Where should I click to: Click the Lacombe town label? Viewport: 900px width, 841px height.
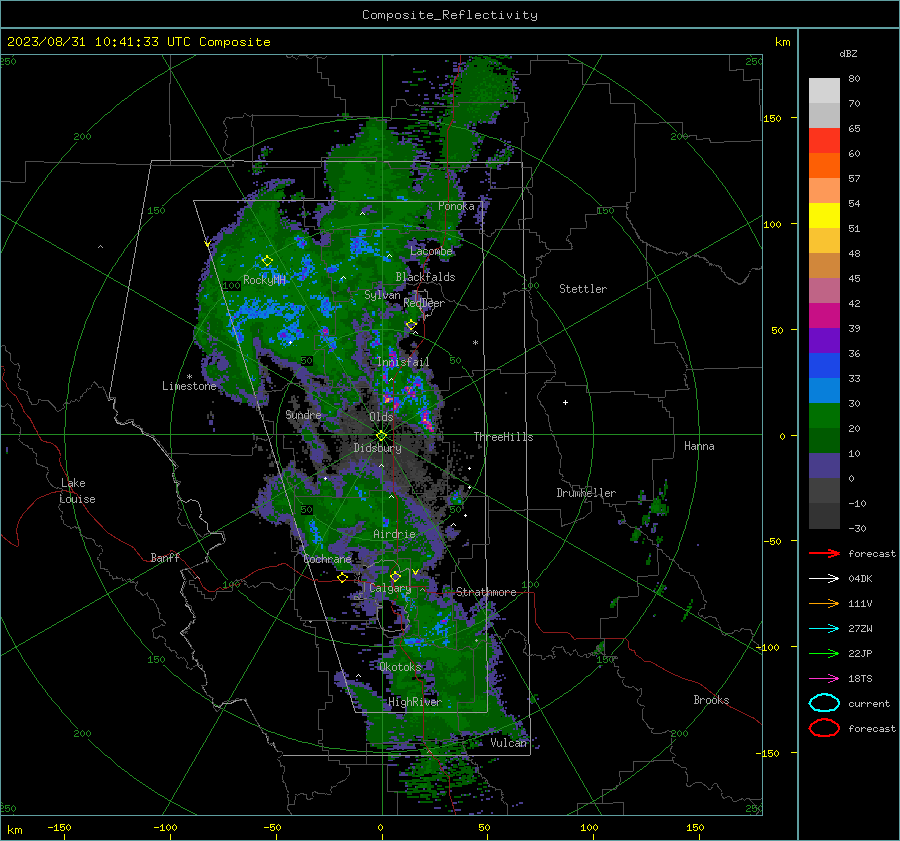(431, 251)
